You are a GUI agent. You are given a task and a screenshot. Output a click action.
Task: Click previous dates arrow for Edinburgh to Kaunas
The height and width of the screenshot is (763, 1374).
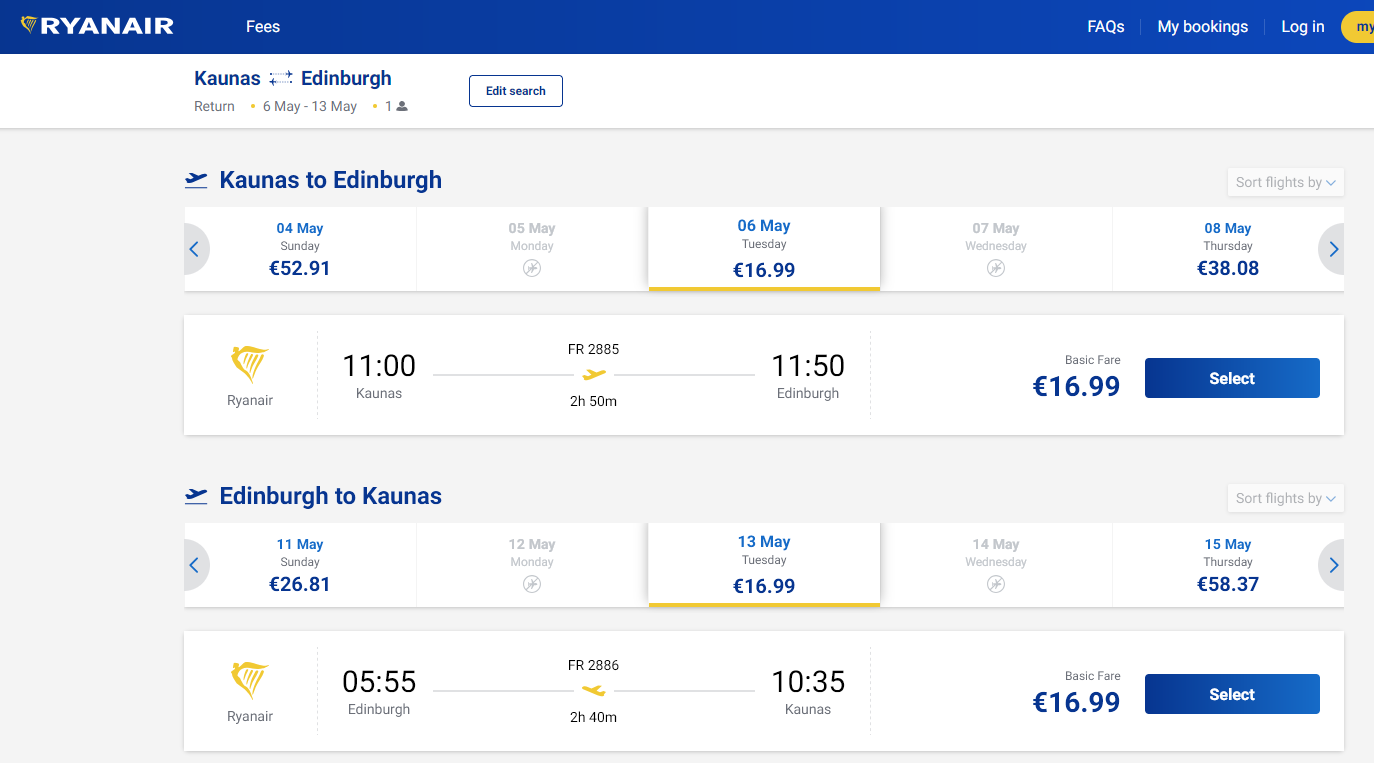pyautogui.click(x=195, y=565)
